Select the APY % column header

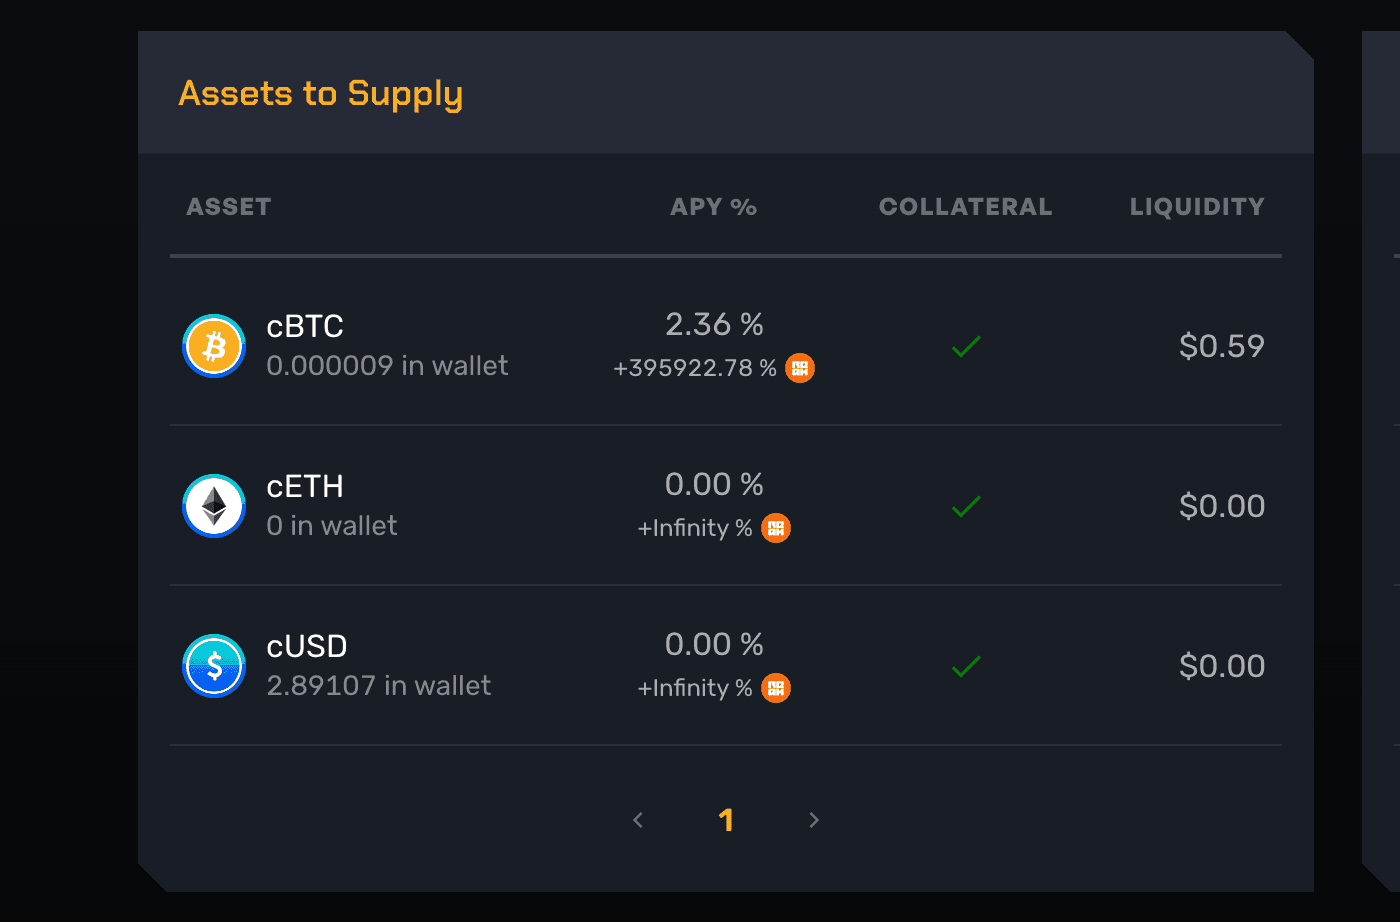[x=713, y=206]
